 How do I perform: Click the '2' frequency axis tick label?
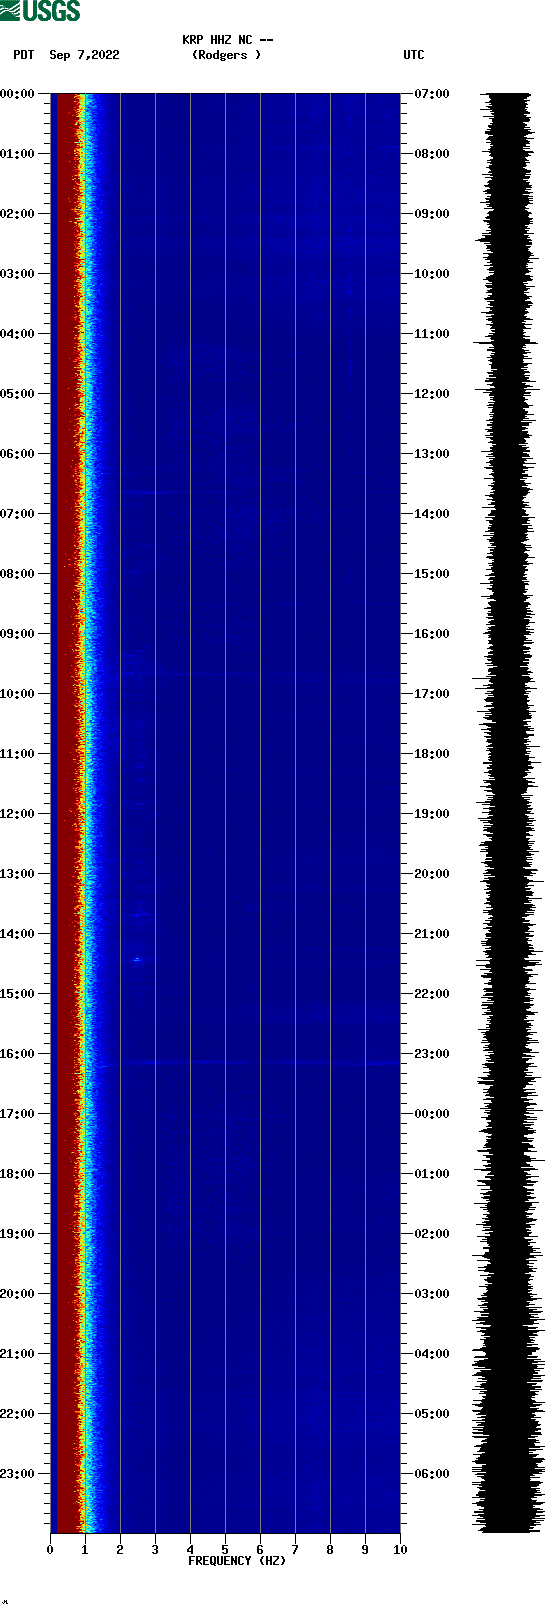tap(120, 1550)
